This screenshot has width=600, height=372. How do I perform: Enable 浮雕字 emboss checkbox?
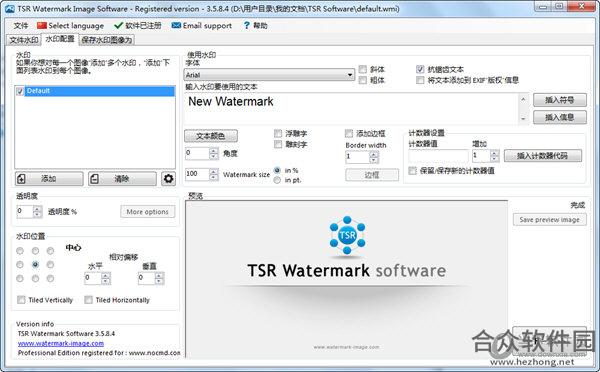[278, 133]
